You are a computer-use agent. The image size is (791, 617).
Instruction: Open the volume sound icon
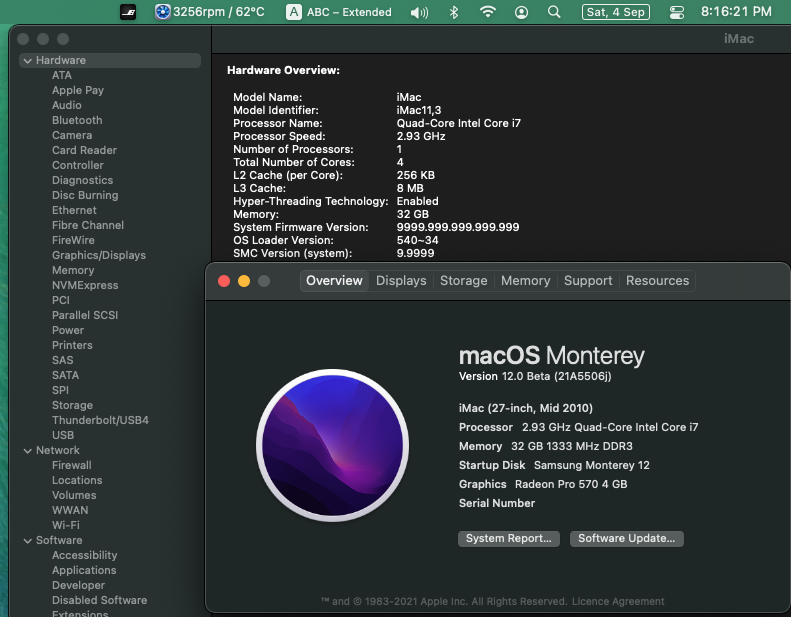419,12
